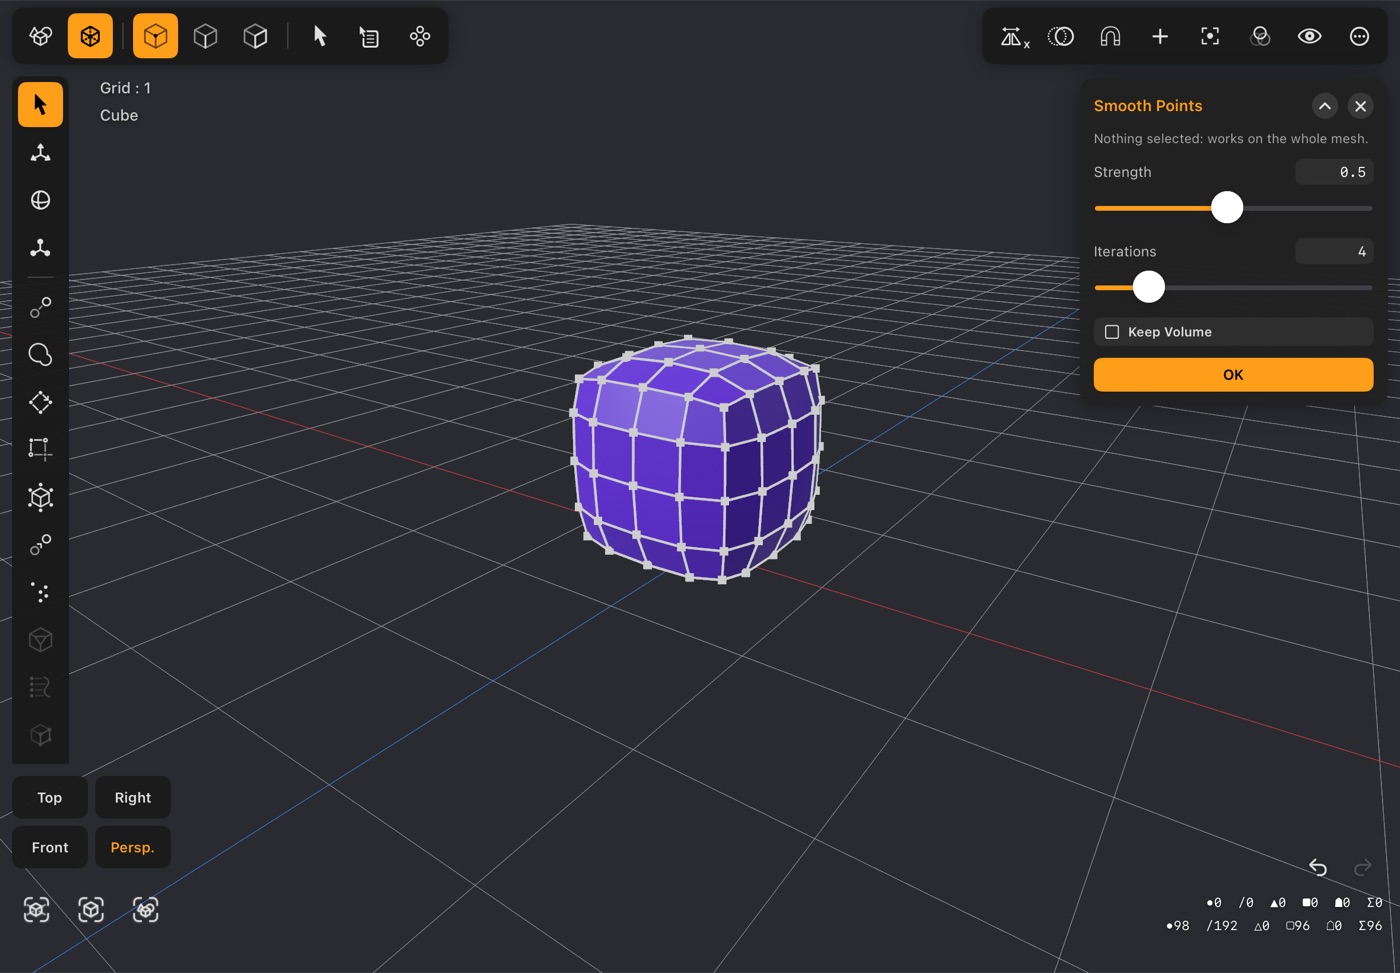Toggle the circular half-shaded display icon
The width and height of the screenshot is (1400, 973).
pos(1060,36)
